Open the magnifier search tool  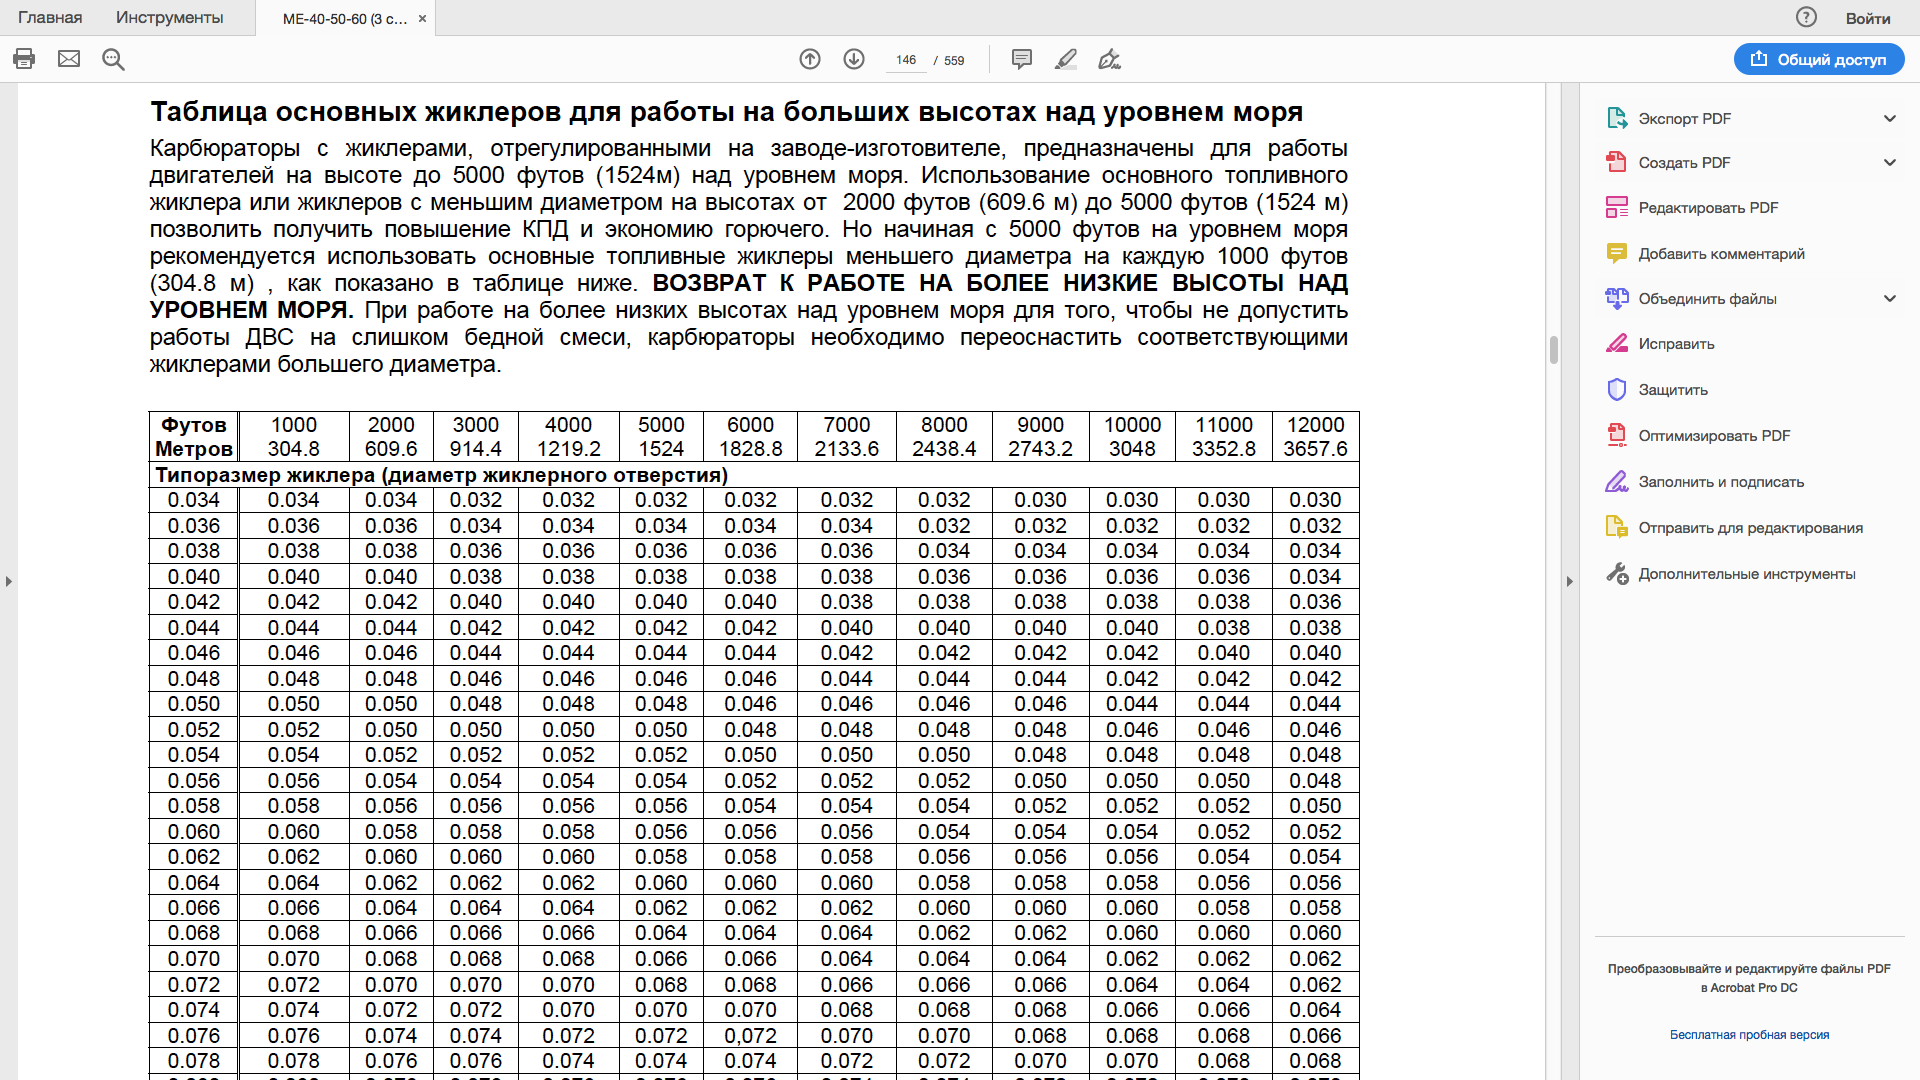click(x=113, y=59)
